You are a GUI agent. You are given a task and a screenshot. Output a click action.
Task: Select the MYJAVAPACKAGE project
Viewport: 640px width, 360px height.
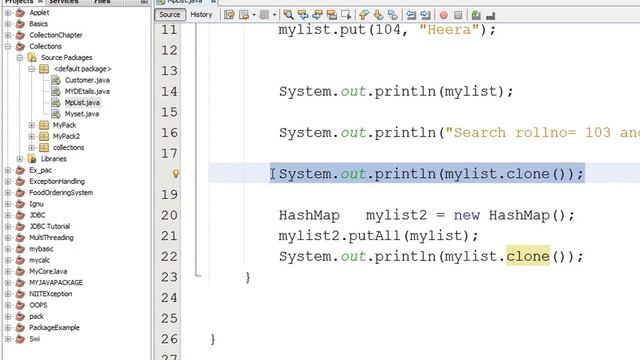click(x=56, y=282)
